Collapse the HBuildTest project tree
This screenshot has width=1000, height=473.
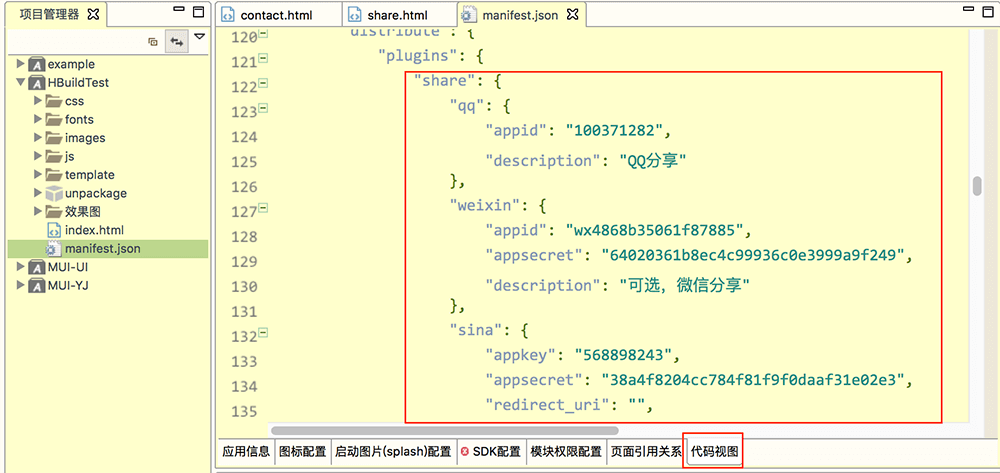coord(21,83)
